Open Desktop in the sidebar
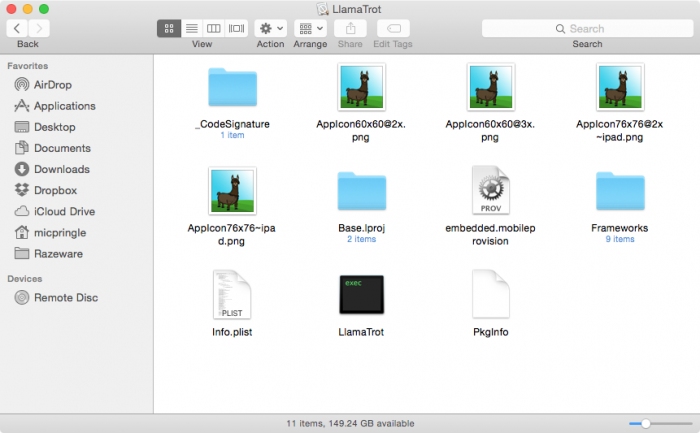This screenshot has height=433, width=700. pos(45,127)
